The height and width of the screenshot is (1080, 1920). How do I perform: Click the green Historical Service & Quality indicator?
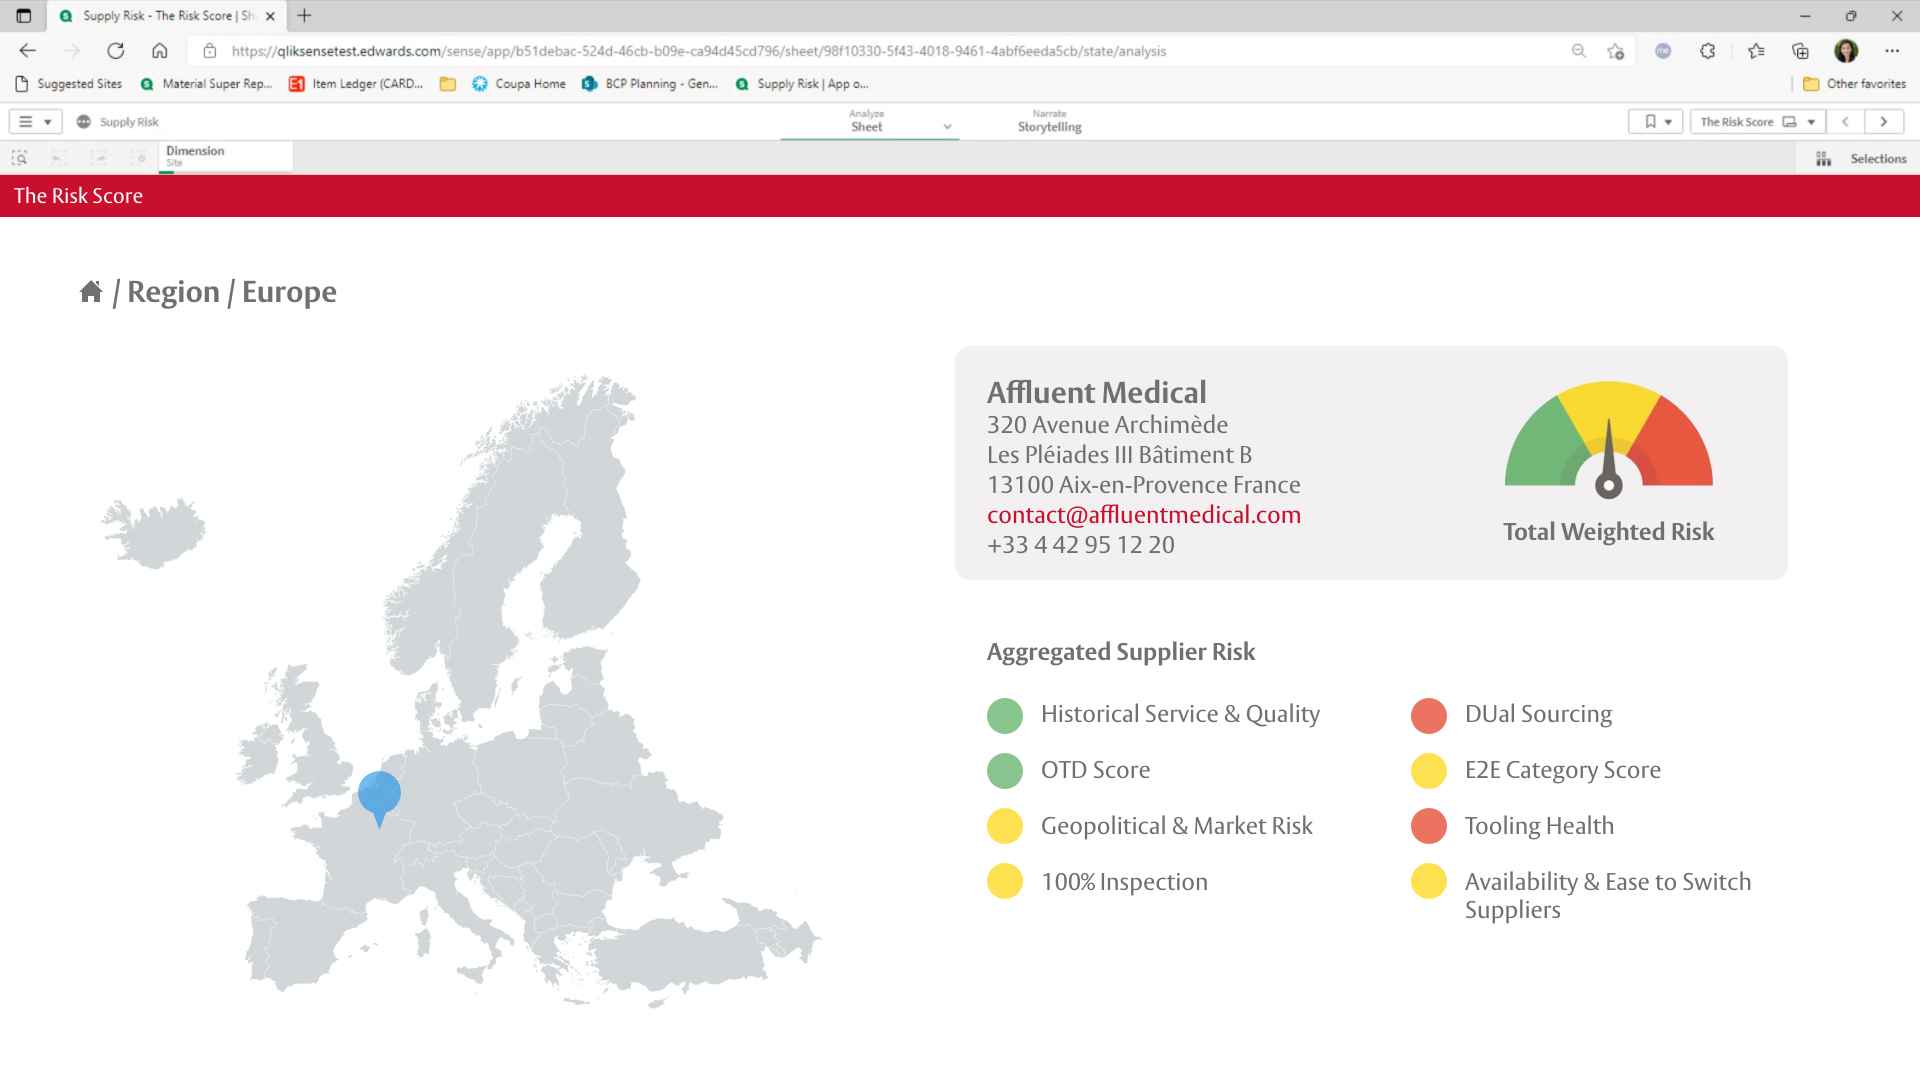1005,715
